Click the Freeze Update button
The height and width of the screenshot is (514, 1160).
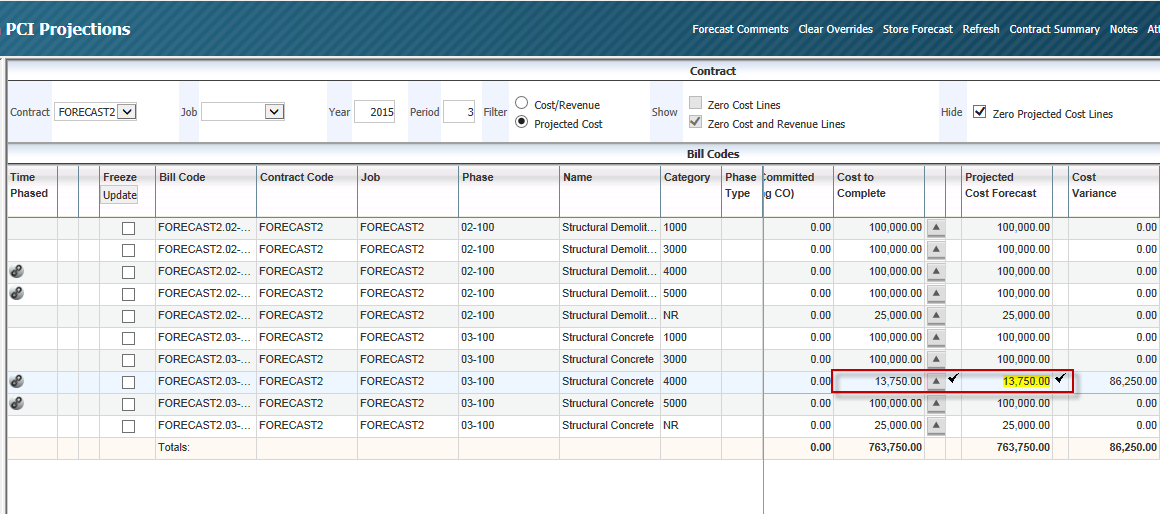[x=119, y=195]
